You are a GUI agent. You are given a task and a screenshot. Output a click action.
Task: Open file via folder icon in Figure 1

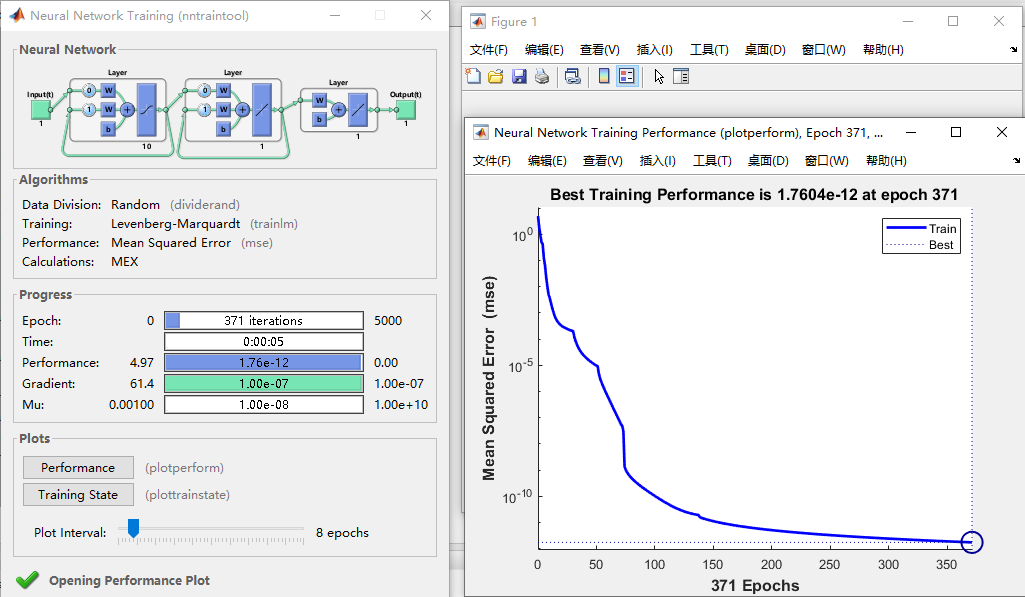click(x=496, y=77)
